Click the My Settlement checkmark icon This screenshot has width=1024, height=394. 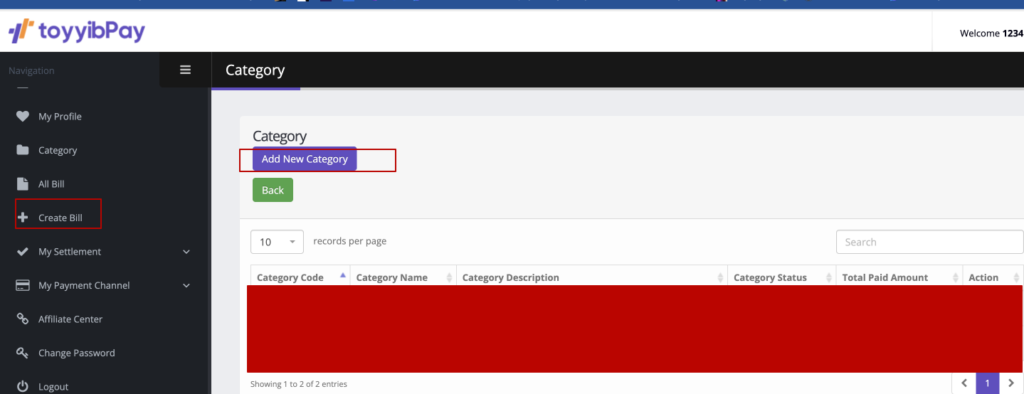[x=23, y=252]
